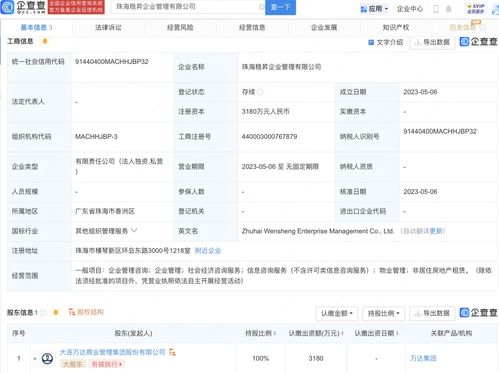Open equity chart icon after 大连万达商业管理集团

tap(172, 352)
